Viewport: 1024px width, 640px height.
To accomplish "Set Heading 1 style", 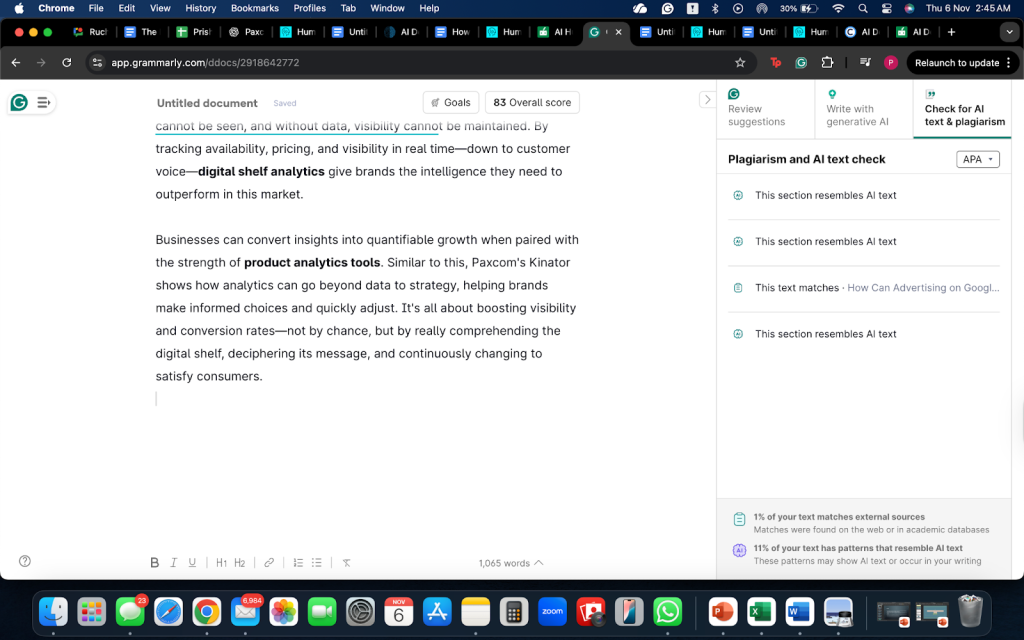I will (222, 563).
